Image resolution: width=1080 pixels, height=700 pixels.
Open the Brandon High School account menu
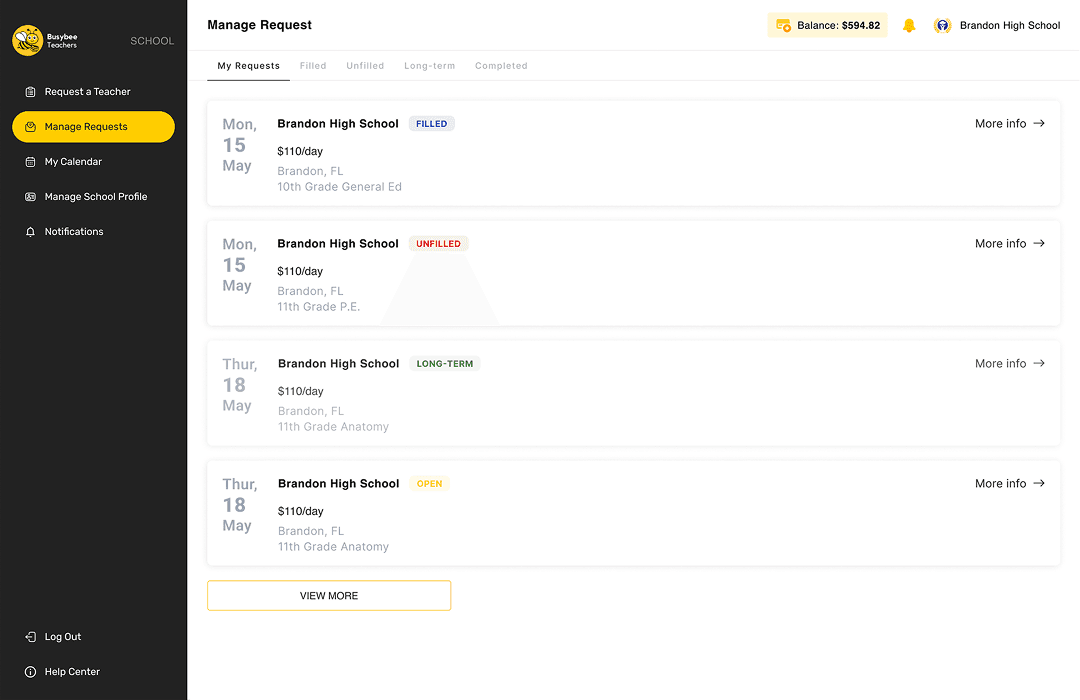[x=997, y=25]
